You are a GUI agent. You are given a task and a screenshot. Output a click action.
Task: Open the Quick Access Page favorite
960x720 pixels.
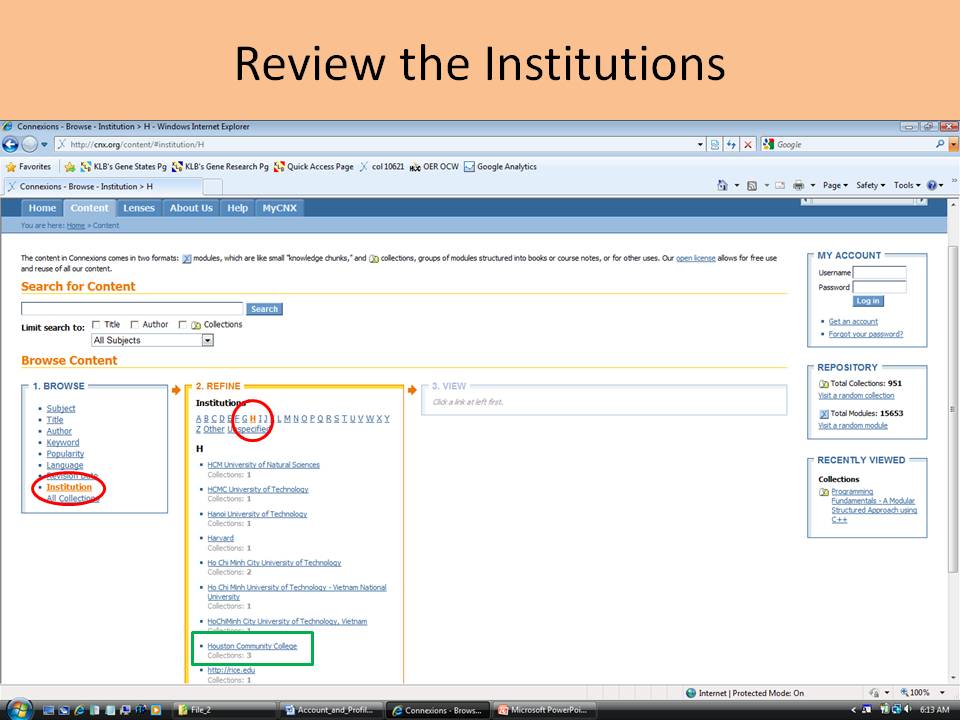pos(314,167)
